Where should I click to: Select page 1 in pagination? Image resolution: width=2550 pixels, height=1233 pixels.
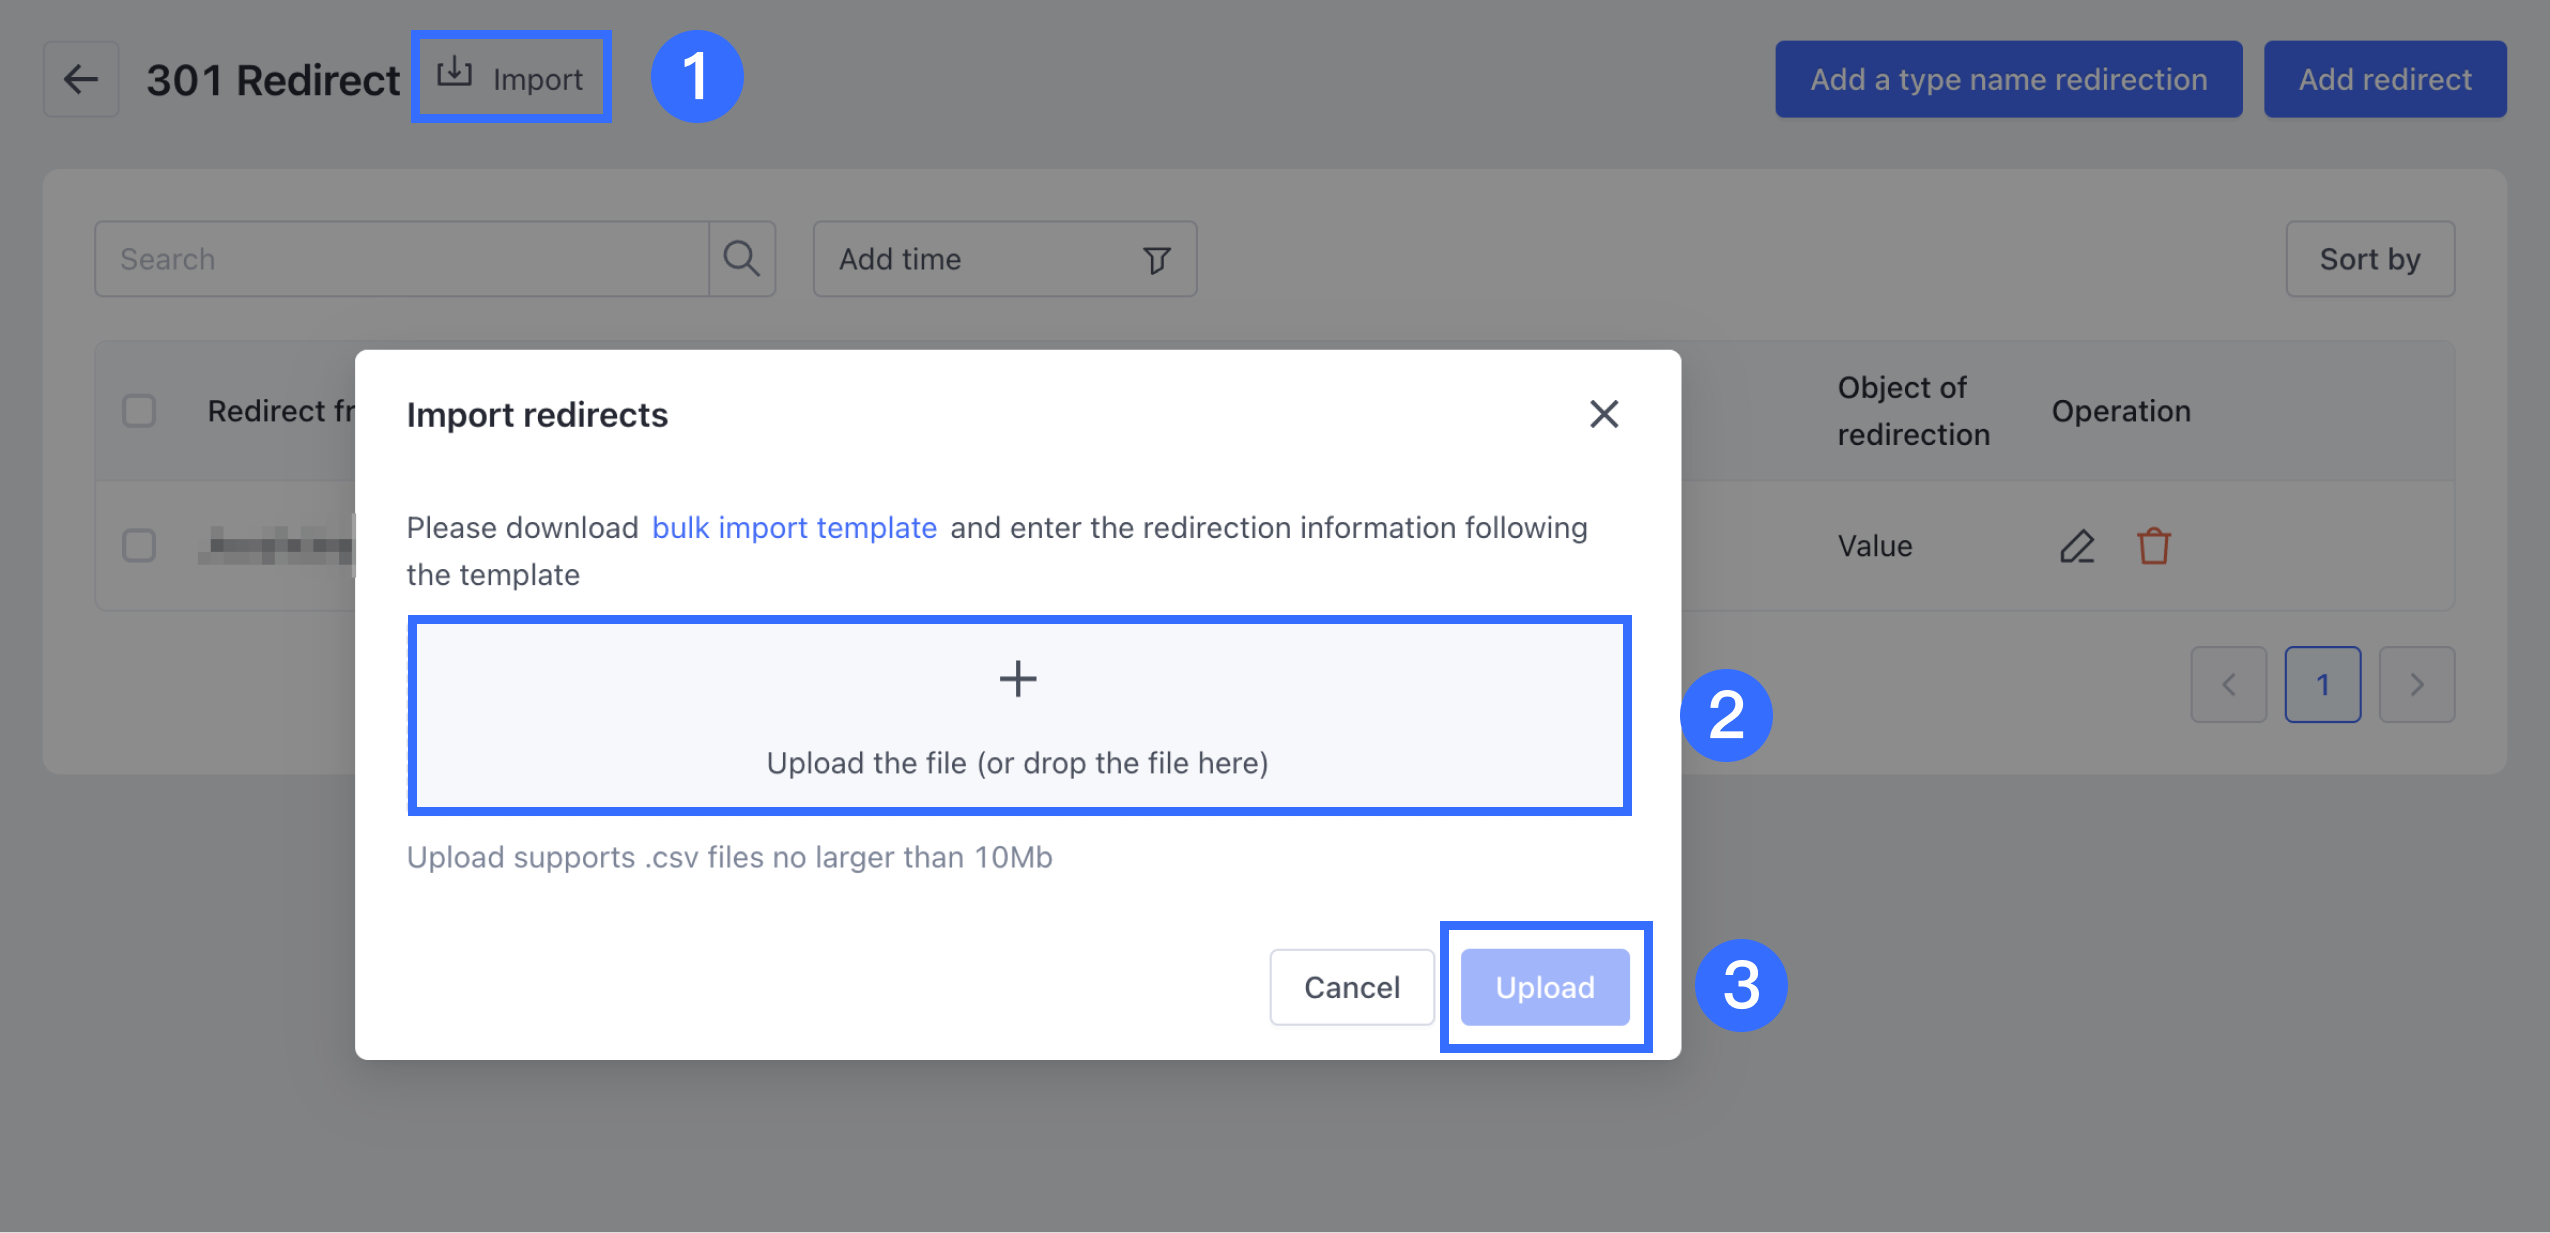pyautogui.click(x=2323, y=685)
